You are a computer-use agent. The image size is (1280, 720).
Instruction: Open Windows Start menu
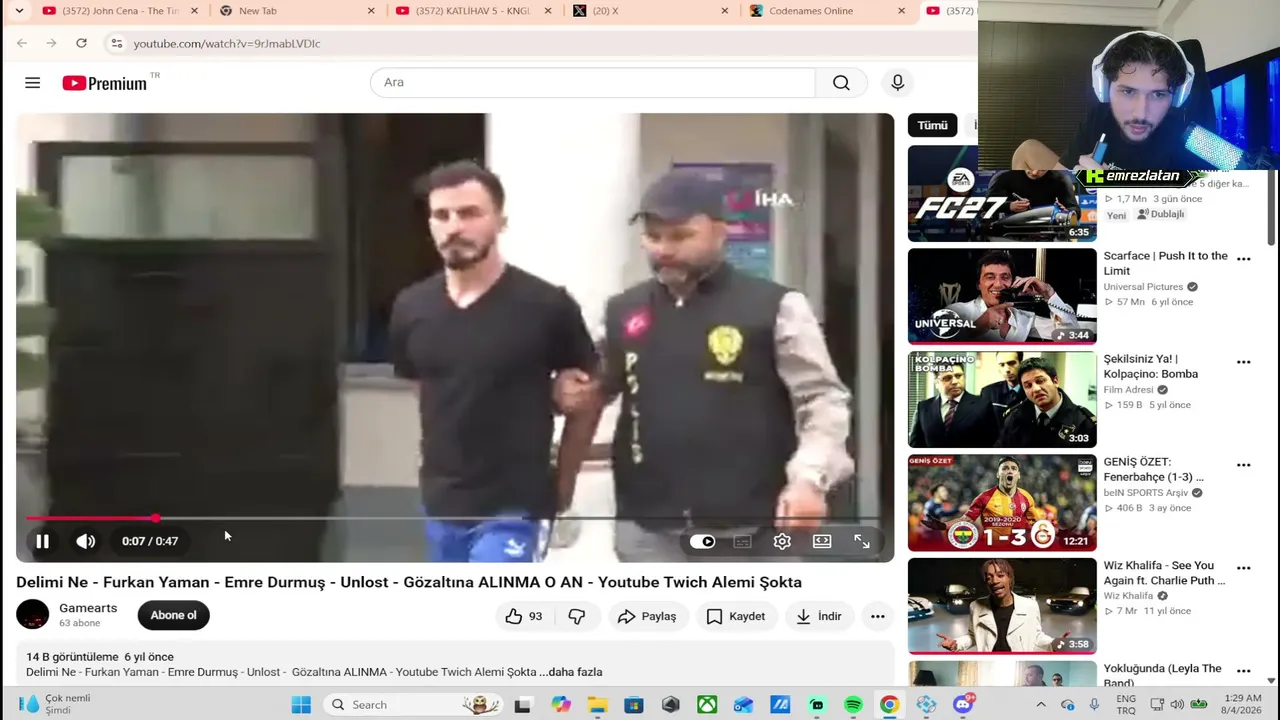(x=301, y=705)
